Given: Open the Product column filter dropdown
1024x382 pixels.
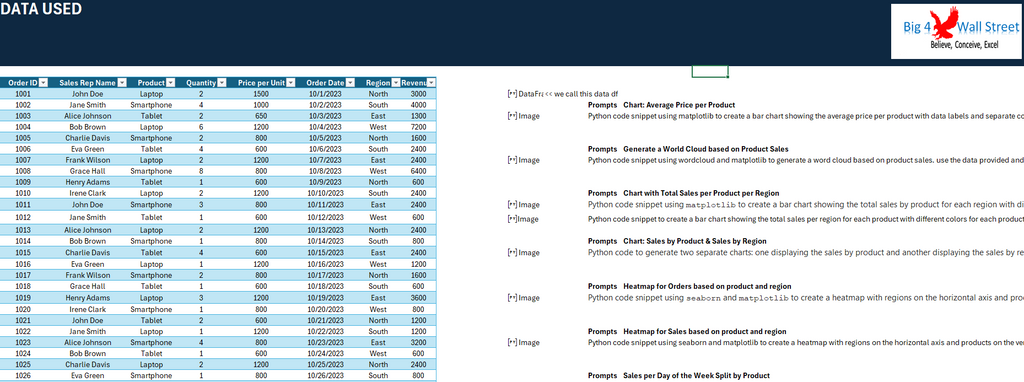Looking at the screenshot, I should 170,83.
